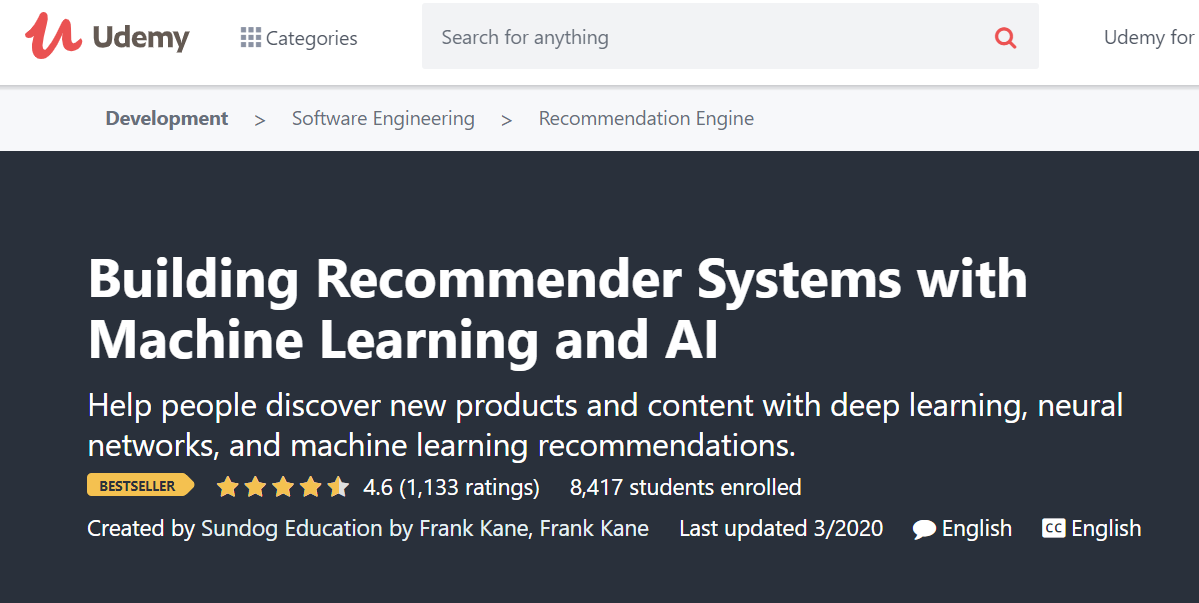This screenshot has height=603, width=1199.
Task: Click the 4.6 rating value
Action: (x=380, y=487)
